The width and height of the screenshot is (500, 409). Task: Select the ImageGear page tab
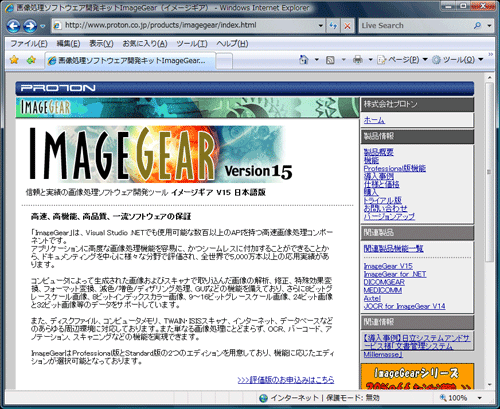coord(130,61)
